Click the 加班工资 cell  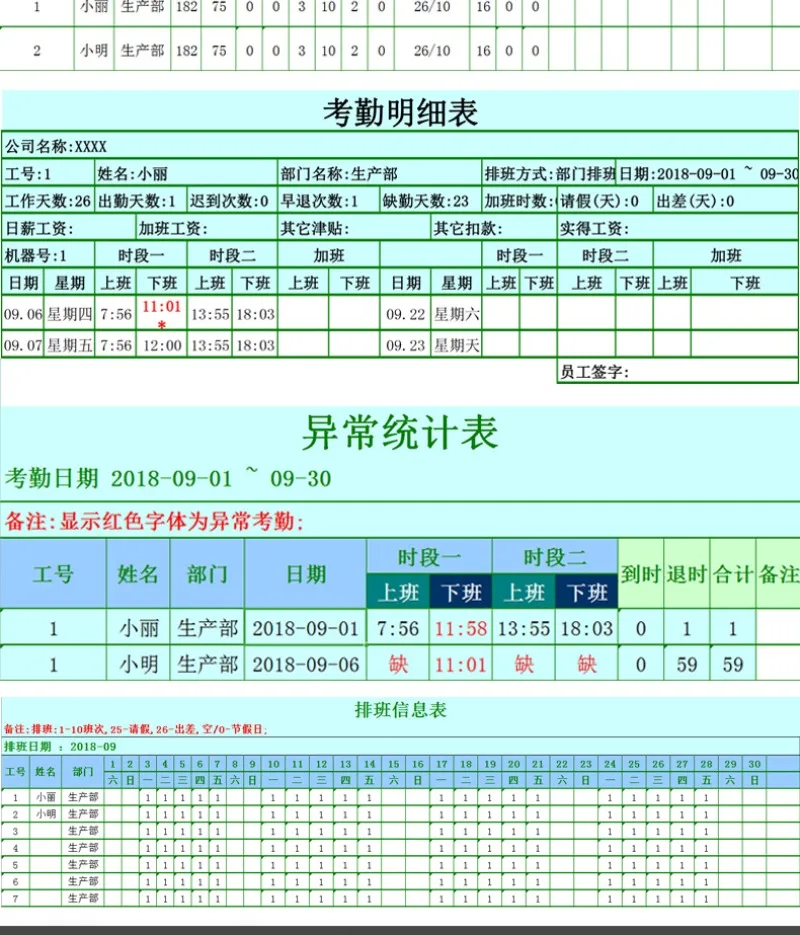tap(206, 228)
